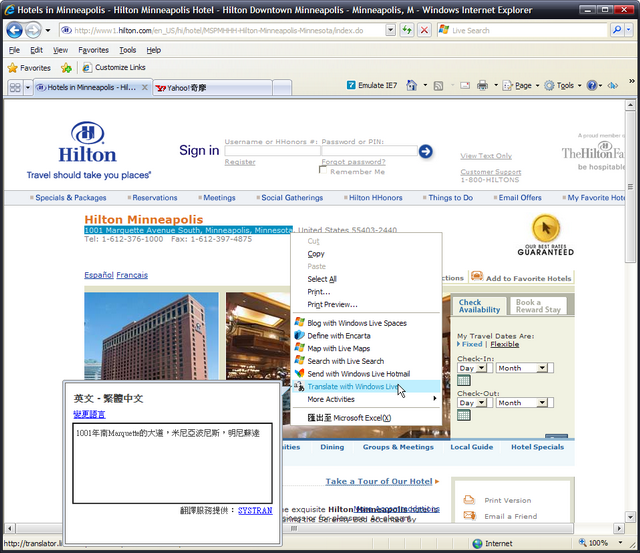Image resolution: width=640 pixels, height=553 pixels.
Task: Open the Check-In calendar icon
Action: pos(464,381)
